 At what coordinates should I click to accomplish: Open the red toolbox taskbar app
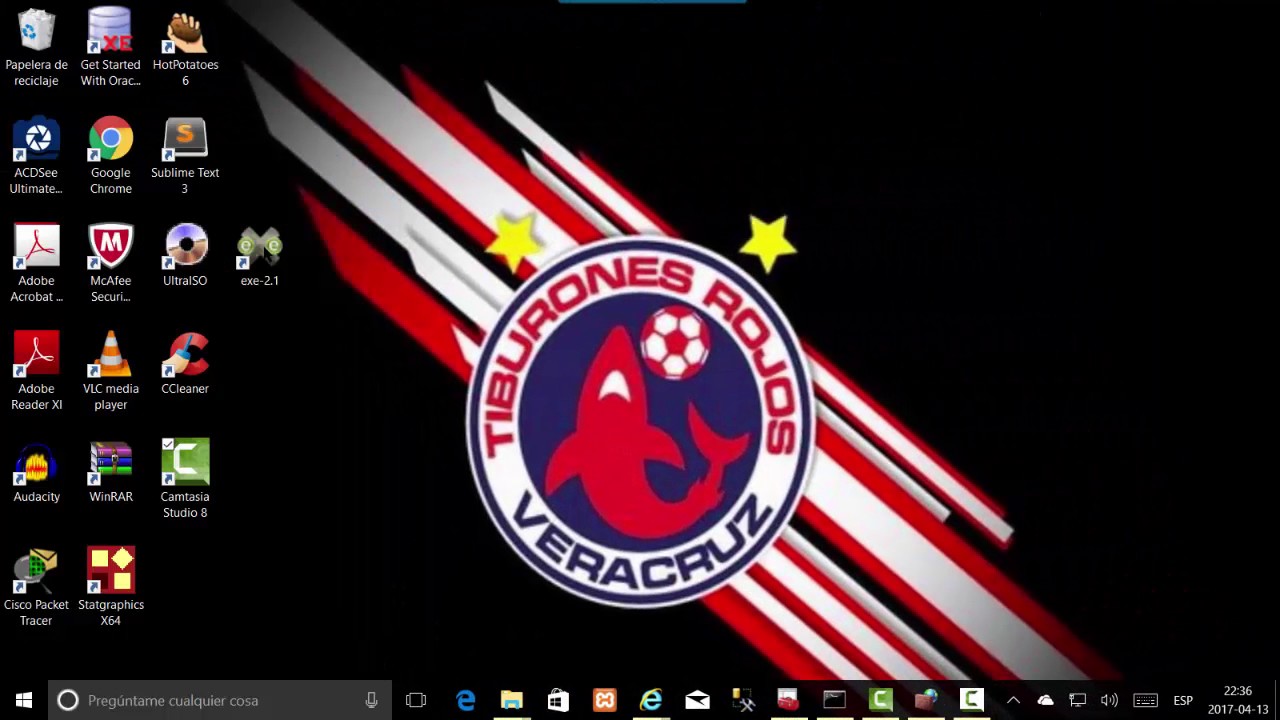coord(788,700)
